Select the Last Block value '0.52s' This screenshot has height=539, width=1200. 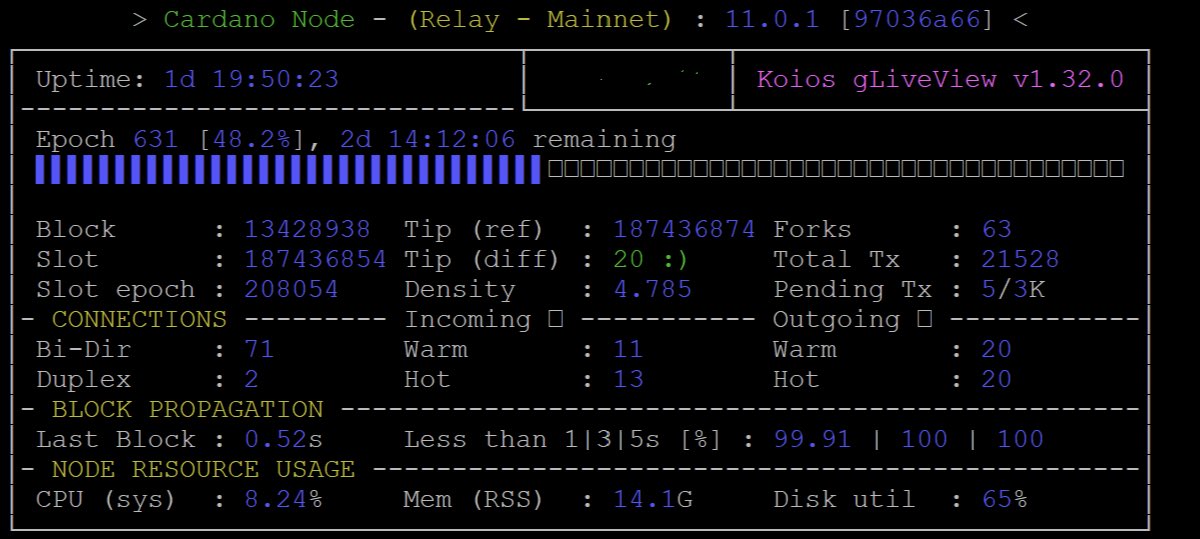point(283,439)
